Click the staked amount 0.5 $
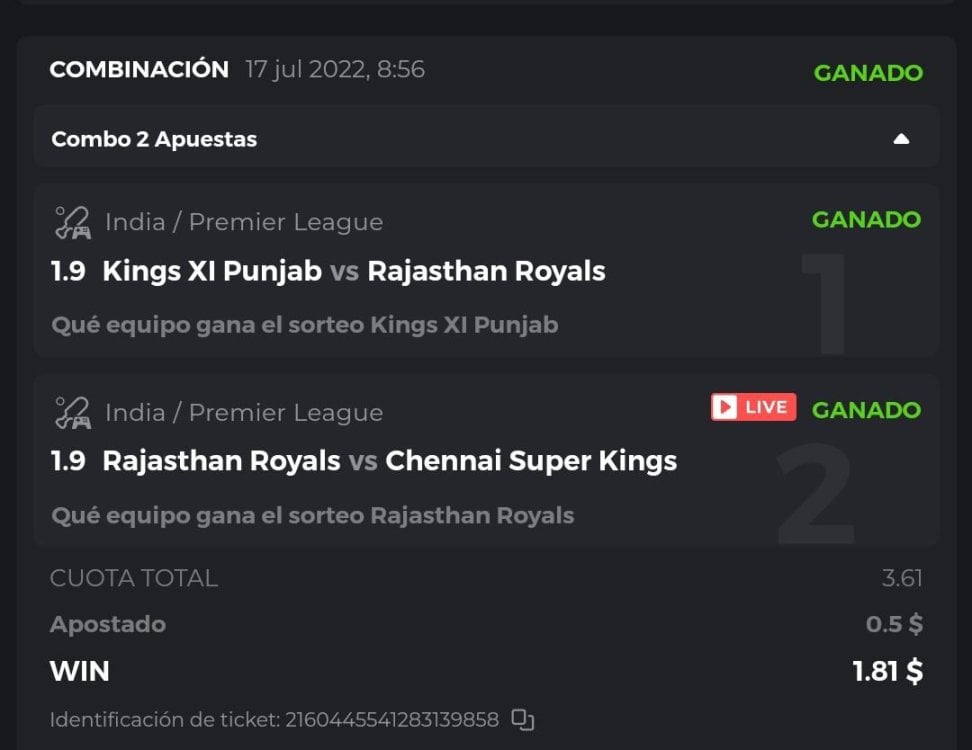The width and height of the screenshot is (972, 750). pyautogui.click(x=894, y=625)
